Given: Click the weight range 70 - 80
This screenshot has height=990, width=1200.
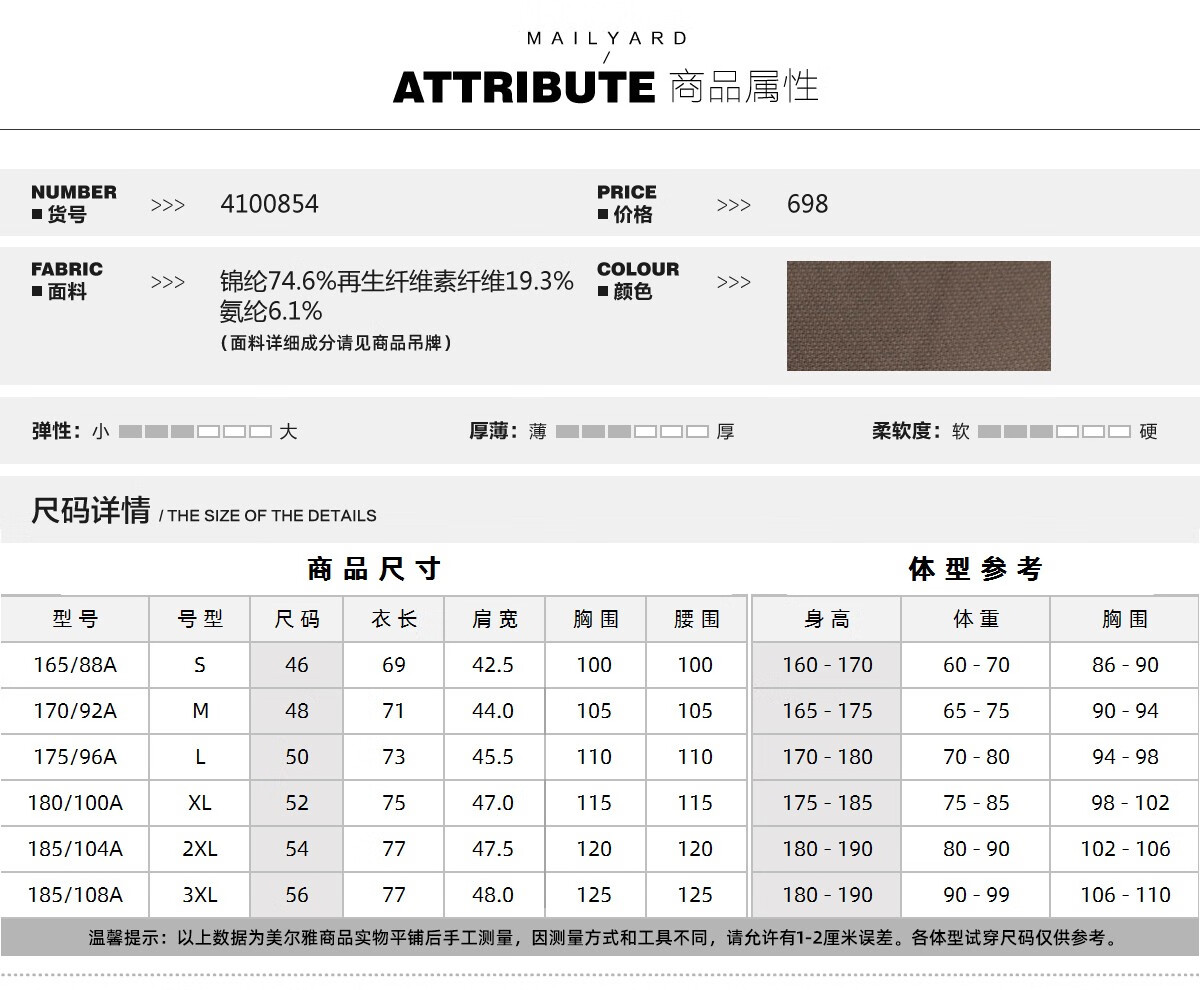Looking at the screenshot, I should 976,757.
